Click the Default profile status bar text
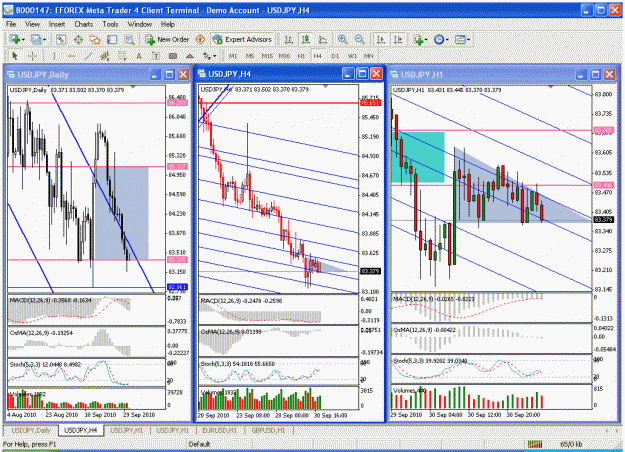 (x=199, y=444)
